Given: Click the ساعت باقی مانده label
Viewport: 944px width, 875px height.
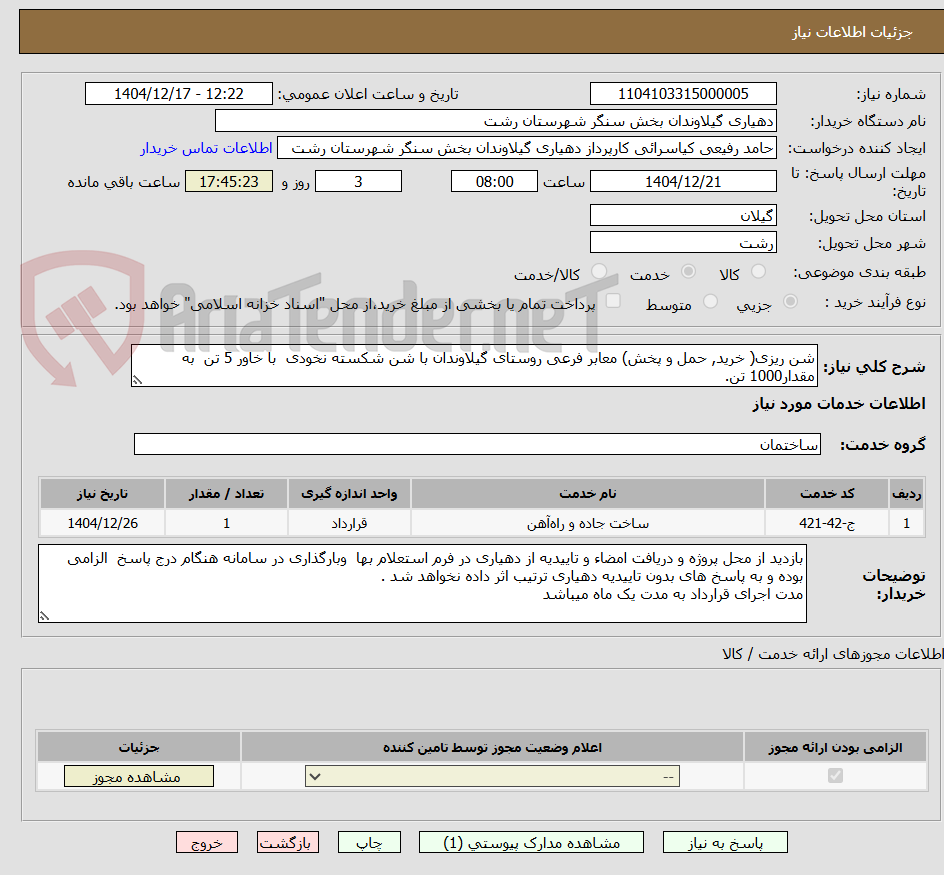Looking at the screenshot, I should click(x=123, y=182).
